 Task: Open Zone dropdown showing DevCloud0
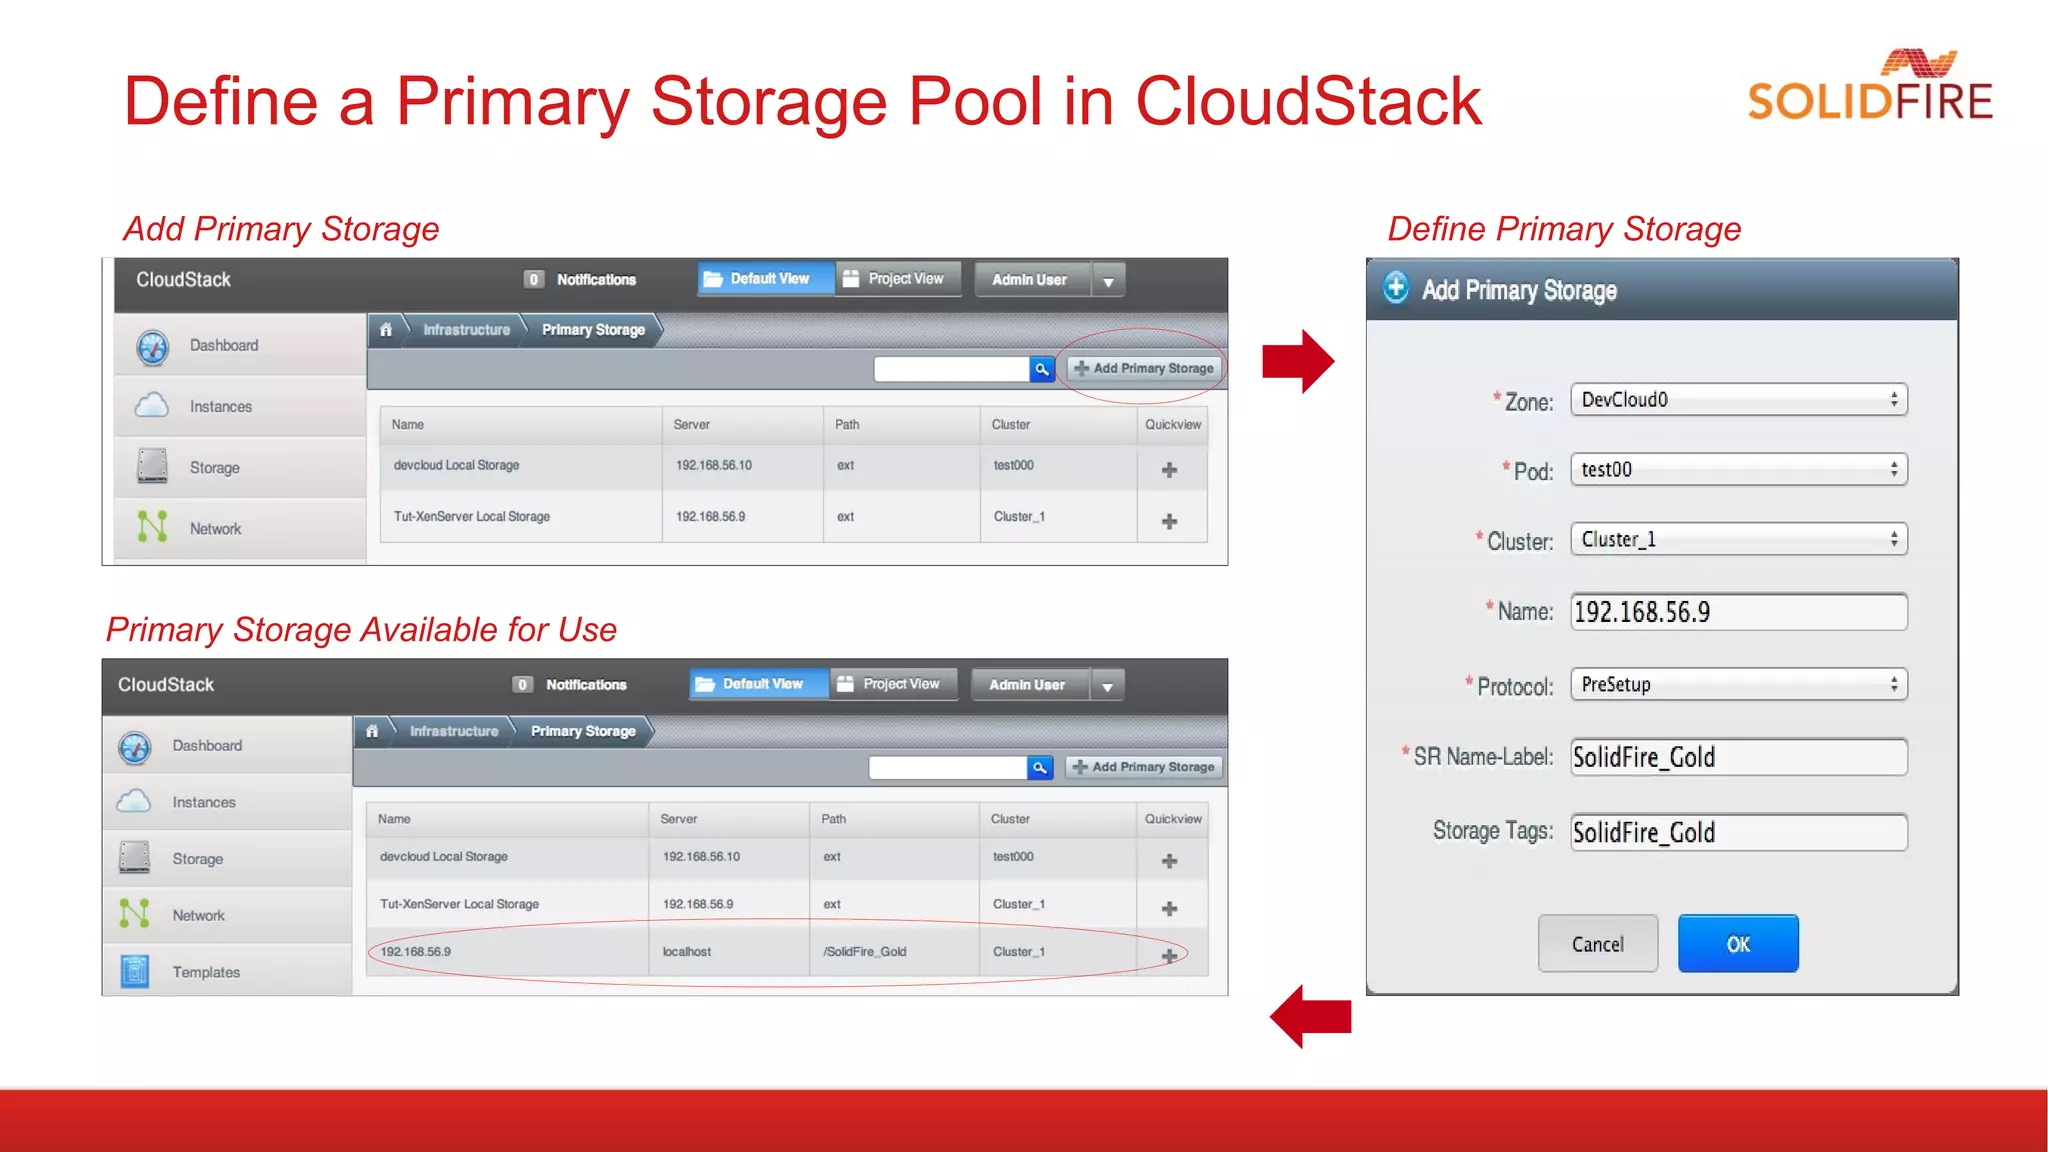tap(1739, 400)
